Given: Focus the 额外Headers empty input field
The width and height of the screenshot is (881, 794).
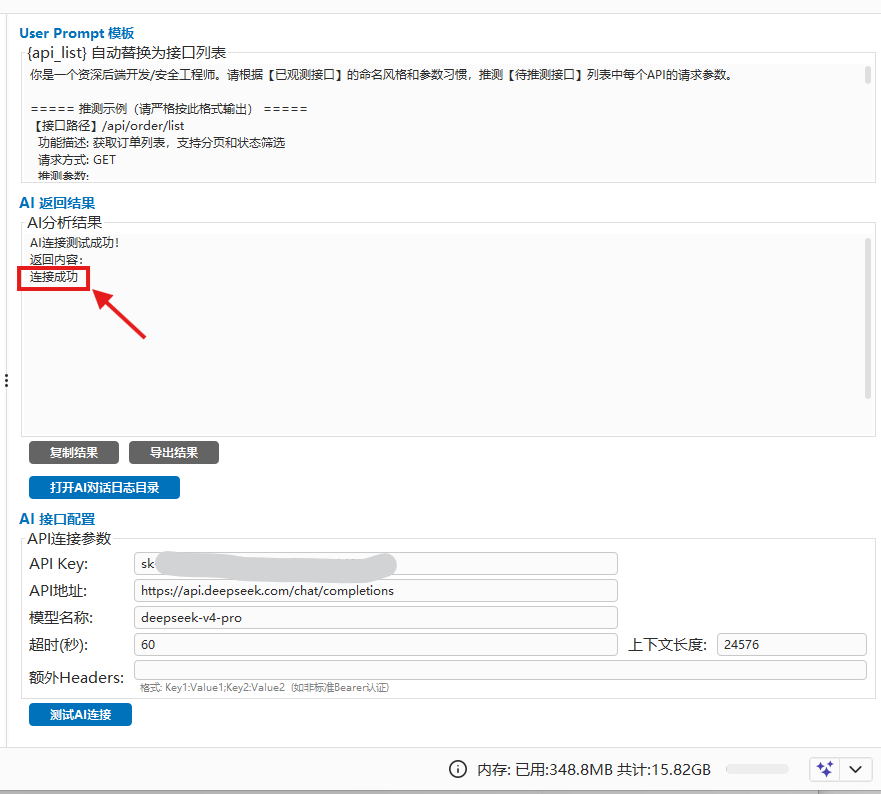Looking at the screenshot, I should click(500, 670).
